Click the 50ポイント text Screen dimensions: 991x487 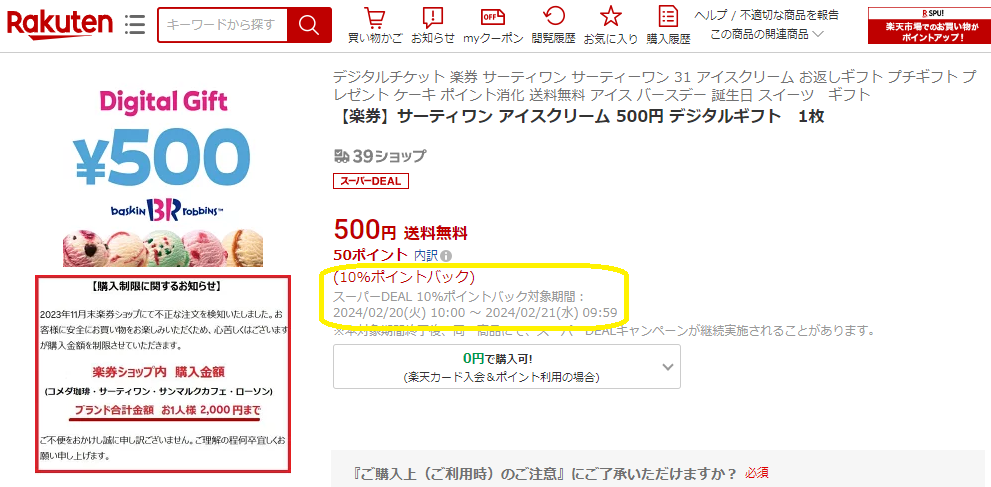tap(371, 255)
